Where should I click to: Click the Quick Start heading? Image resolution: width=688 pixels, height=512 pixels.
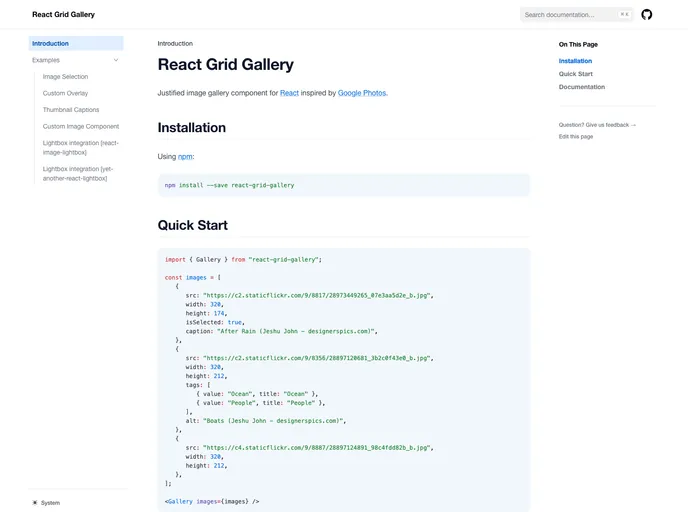[x=193, y=225]
